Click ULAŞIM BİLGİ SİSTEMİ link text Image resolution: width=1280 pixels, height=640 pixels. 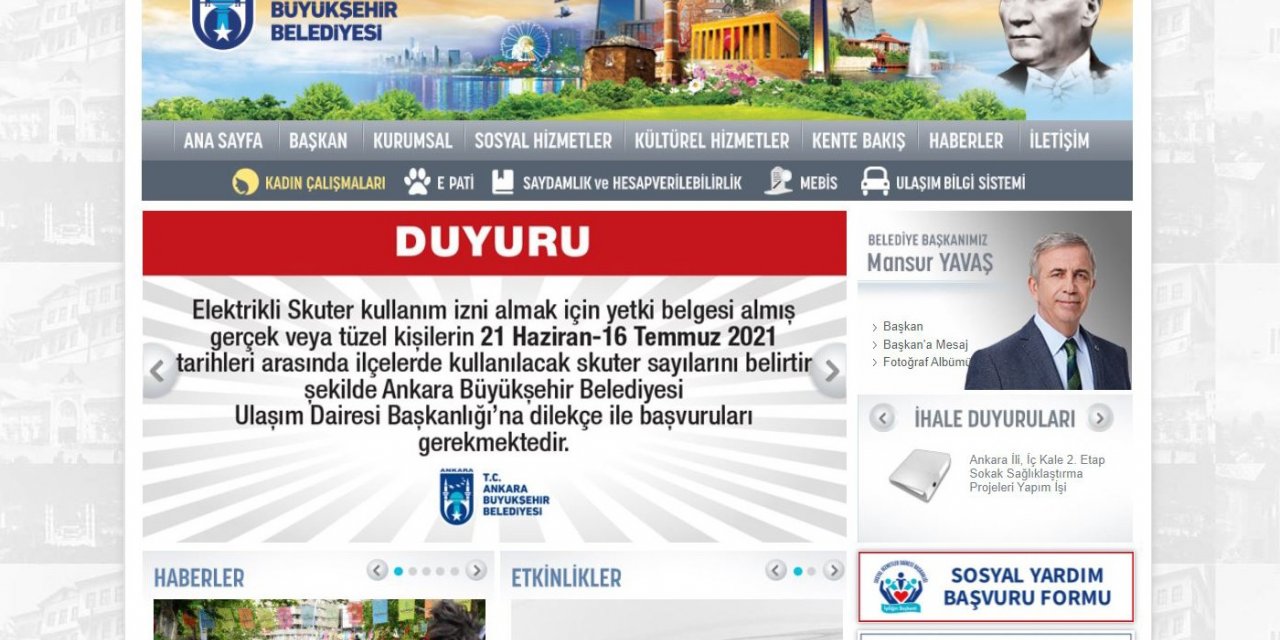click(960, 183)
